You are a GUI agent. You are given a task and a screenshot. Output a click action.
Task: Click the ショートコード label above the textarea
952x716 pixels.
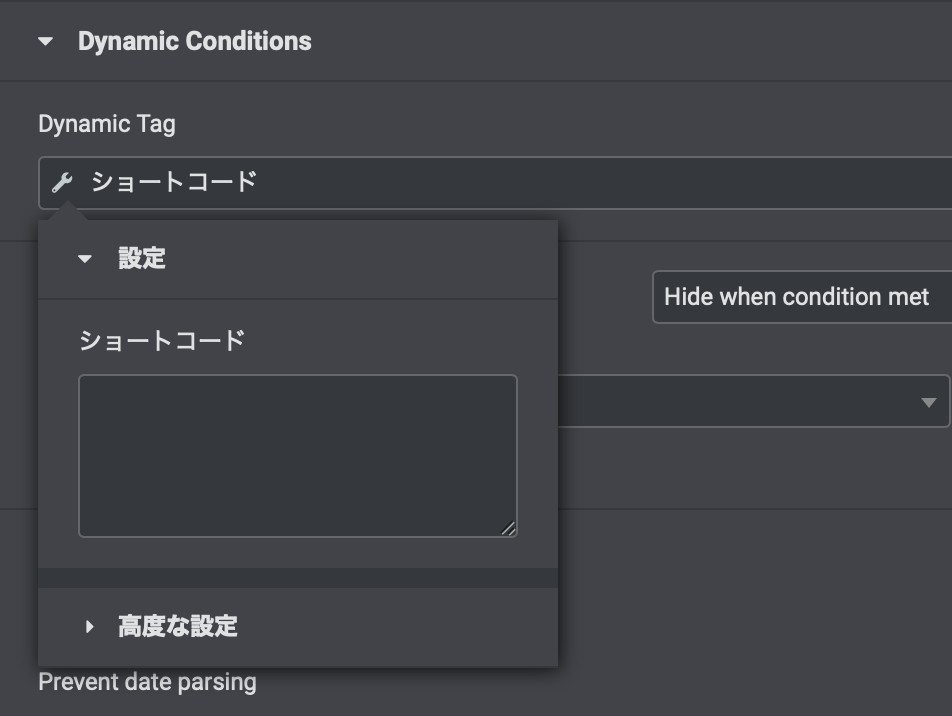tap(162, 340)
